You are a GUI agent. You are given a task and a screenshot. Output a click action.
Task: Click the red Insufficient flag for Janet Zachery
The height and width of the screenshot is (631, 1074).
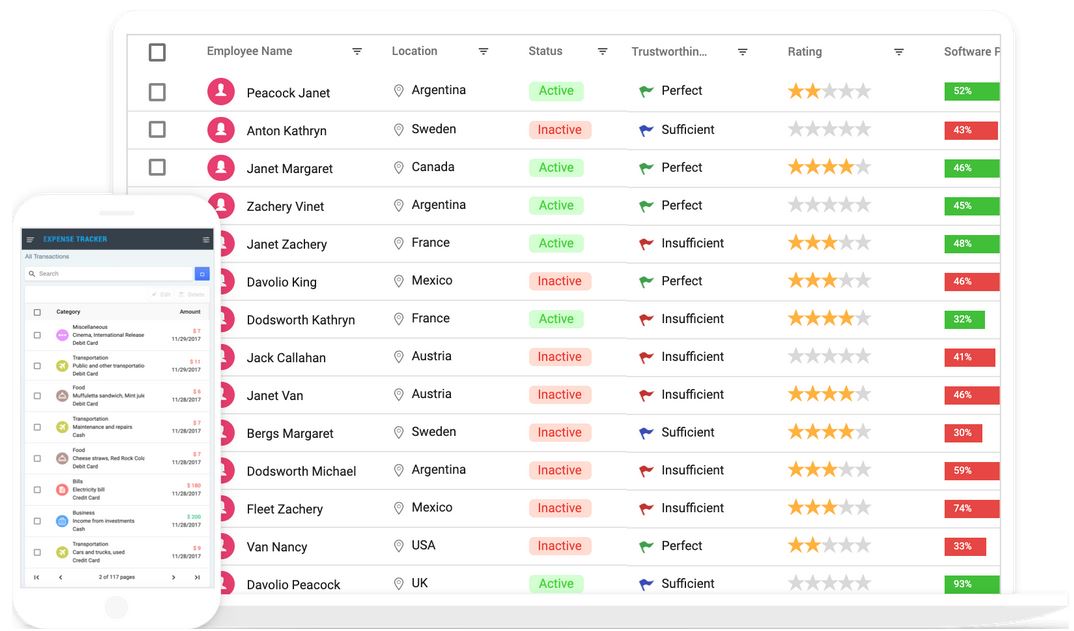(646, 243)
